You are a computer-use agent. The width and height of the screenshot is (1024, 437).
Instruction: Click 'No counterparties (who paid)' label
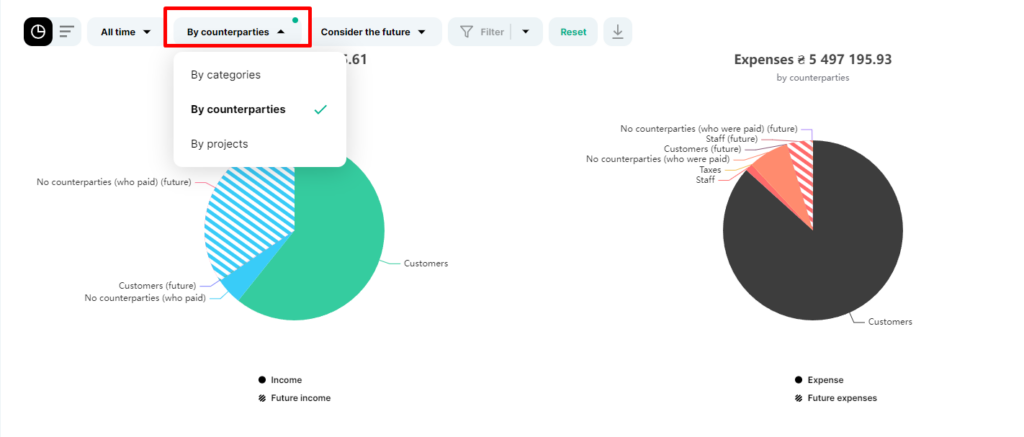coord(145,298)
